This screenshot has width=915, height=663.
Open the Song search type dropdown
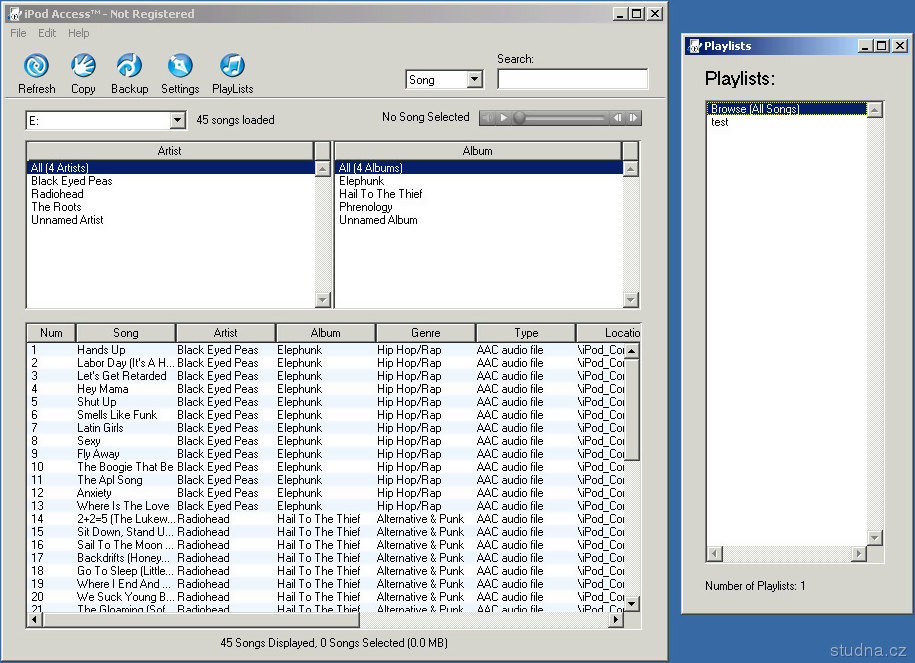pos(474,80)
